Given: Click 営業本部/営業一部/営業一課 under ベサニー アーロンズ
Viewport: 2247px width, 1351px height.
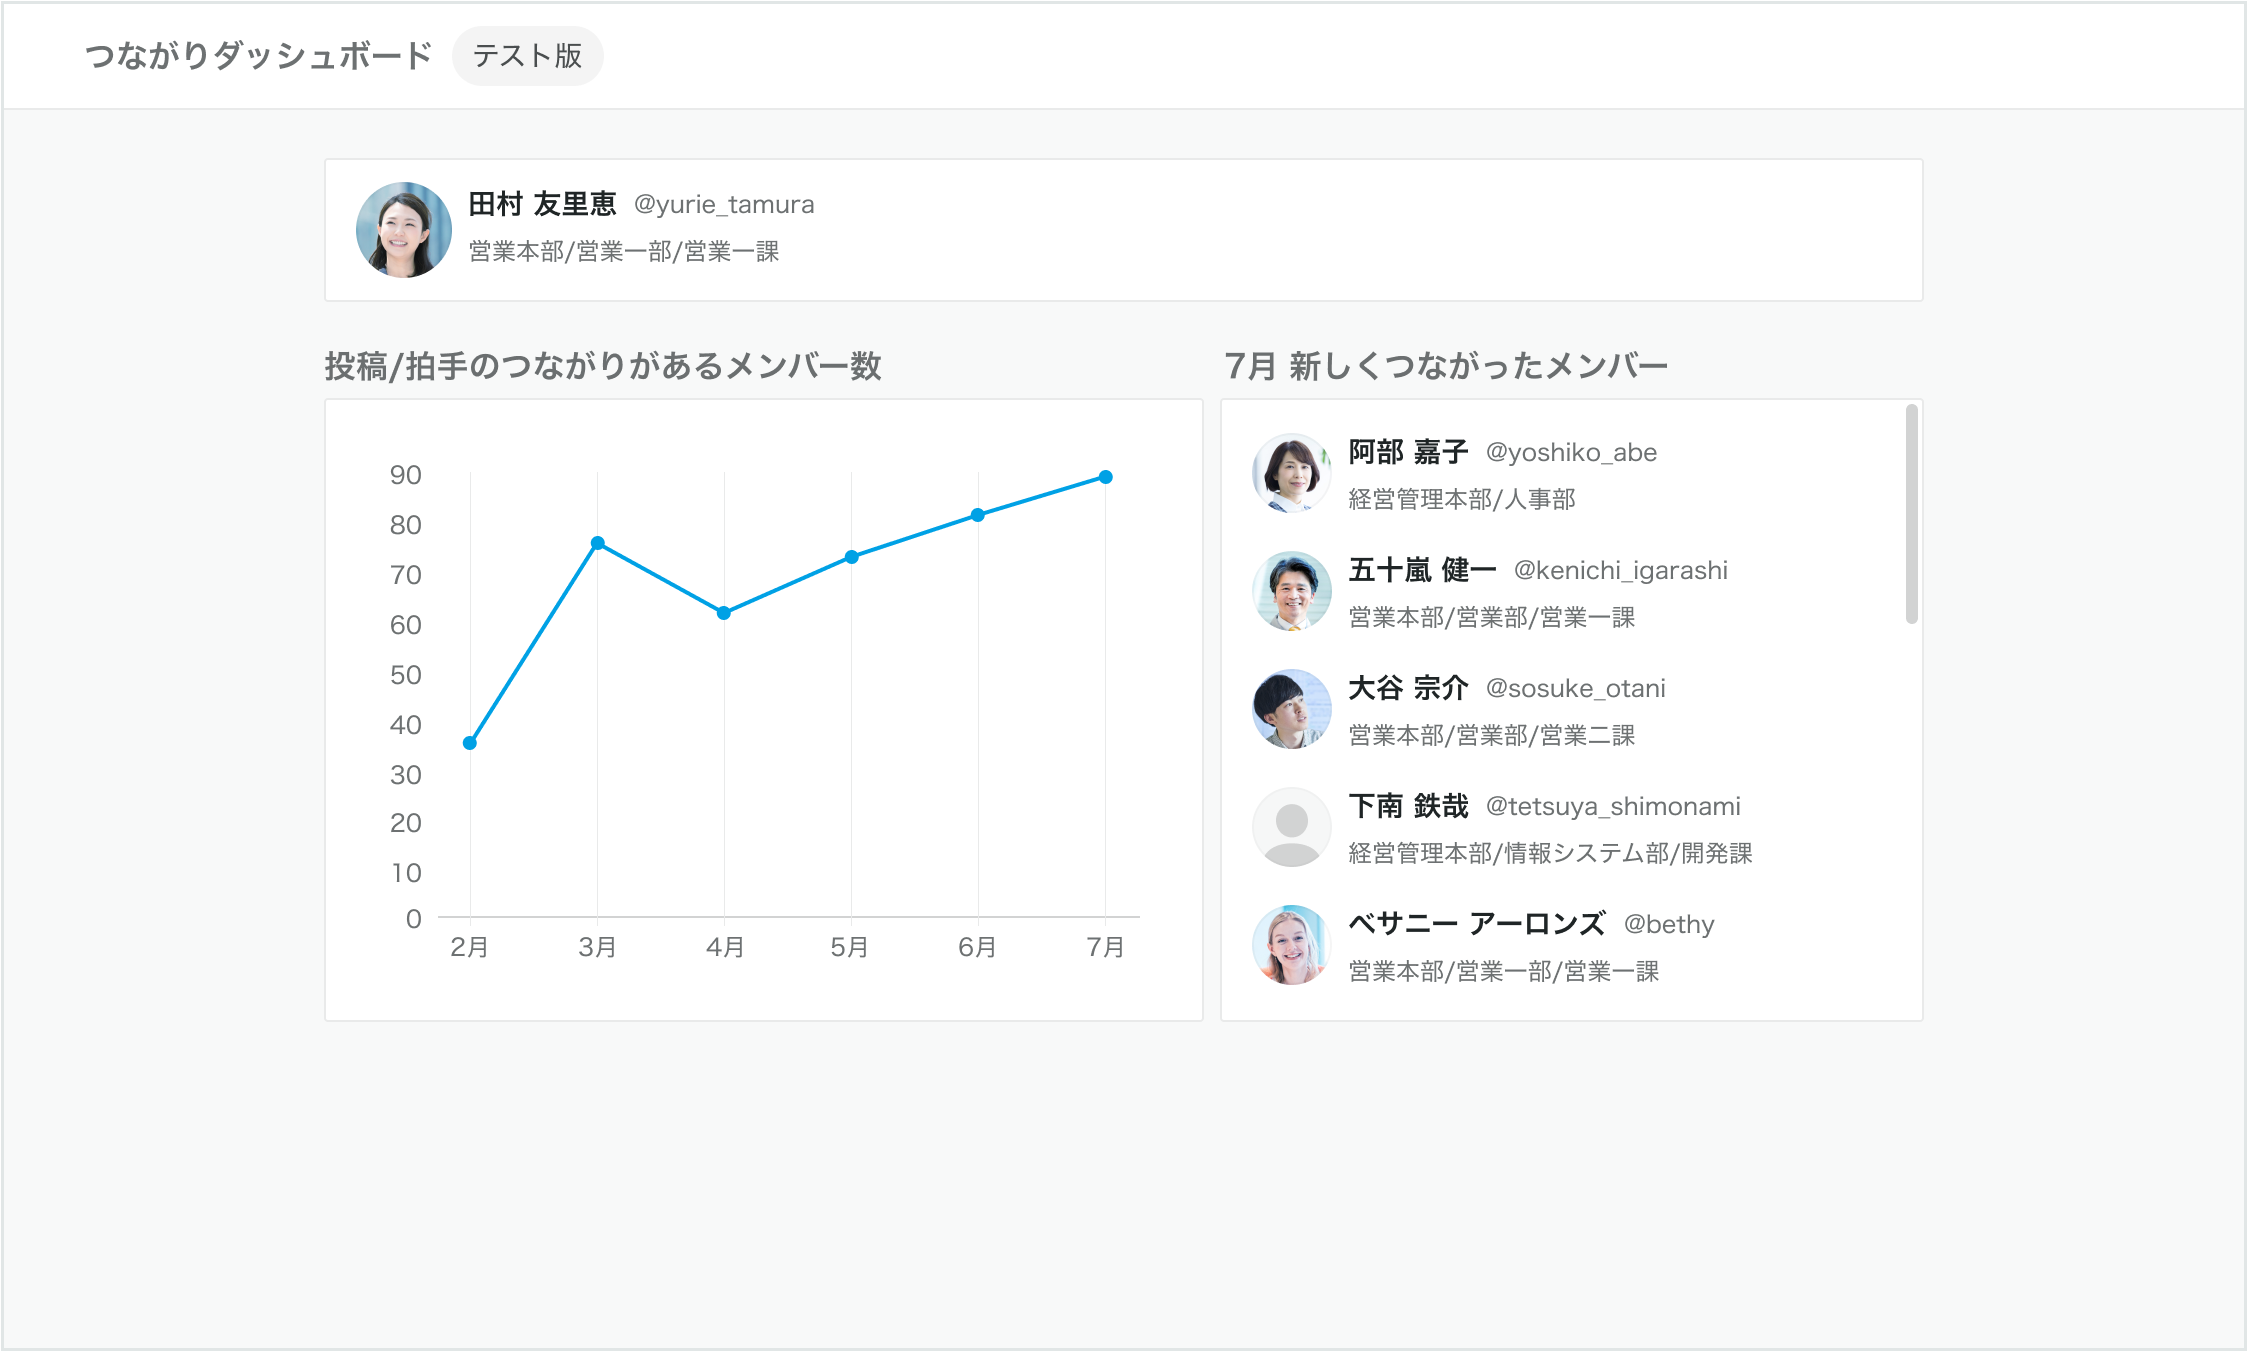Looking at the screenshot, I should coord(1504,971).
